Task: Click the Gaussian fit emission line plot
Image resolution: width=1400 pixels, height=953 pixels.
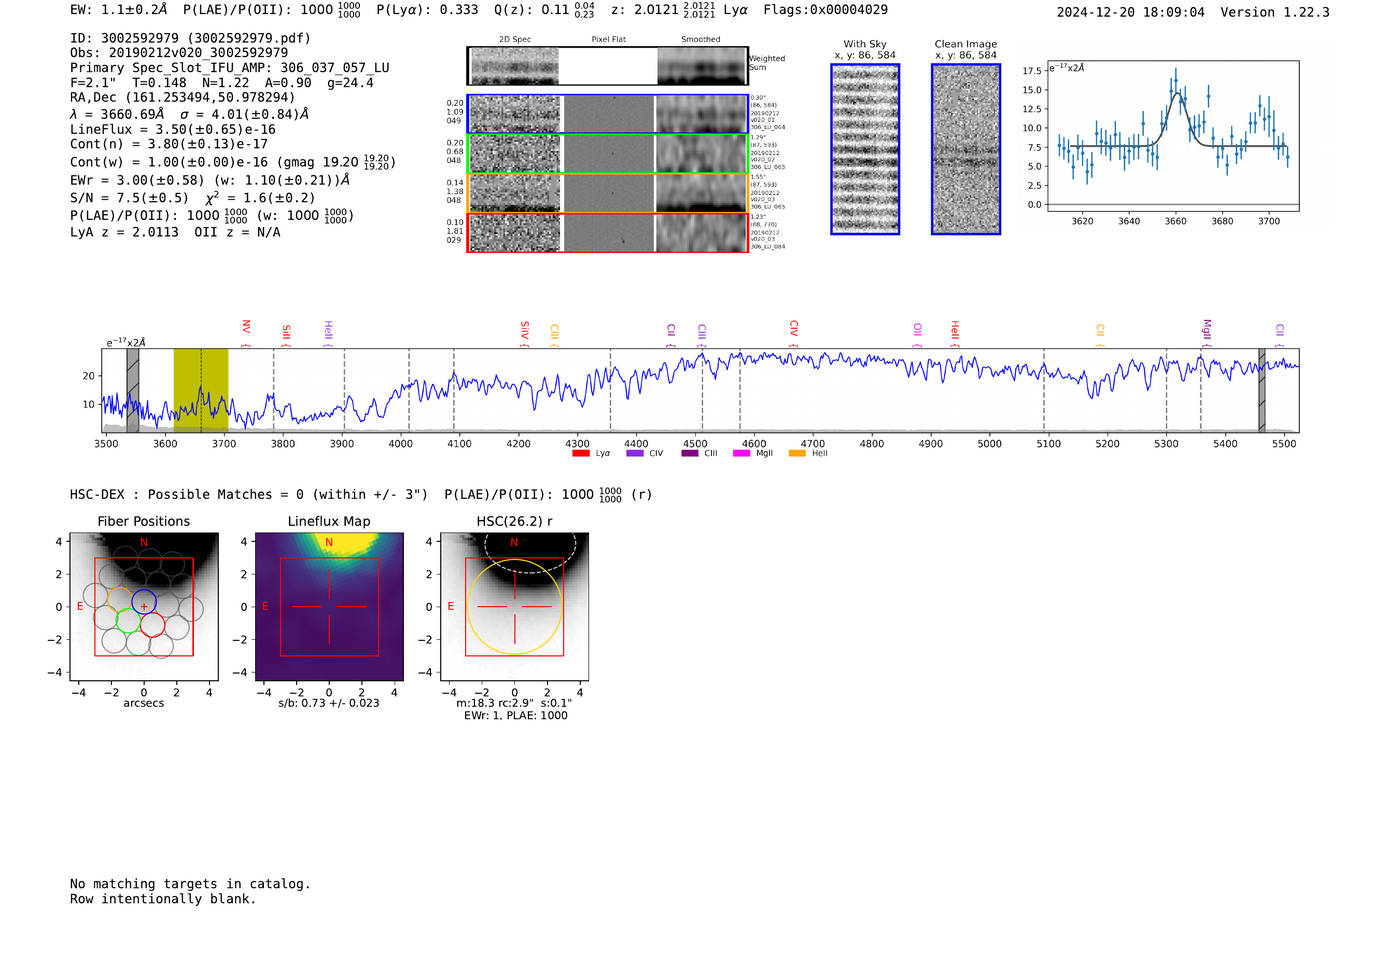Action: tap(1174, 135)
